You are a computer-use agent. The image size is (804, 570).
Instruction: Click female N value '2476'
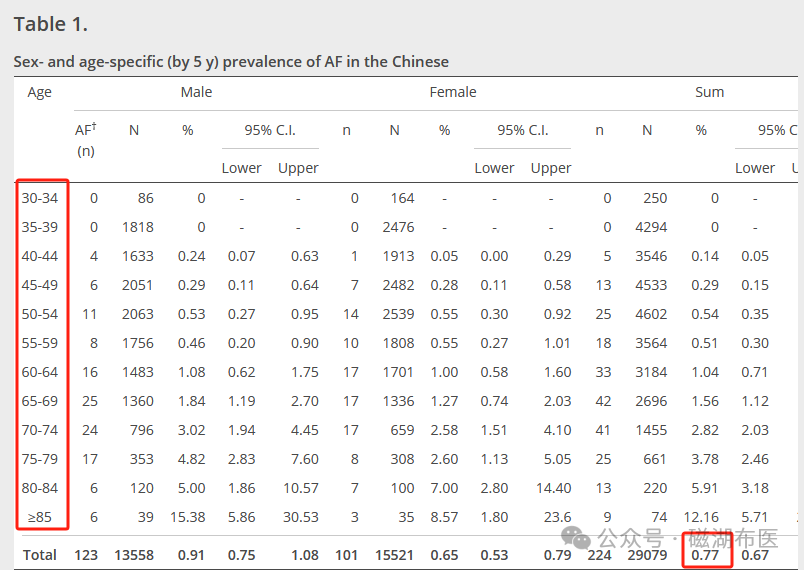click(x=398, y=227)
